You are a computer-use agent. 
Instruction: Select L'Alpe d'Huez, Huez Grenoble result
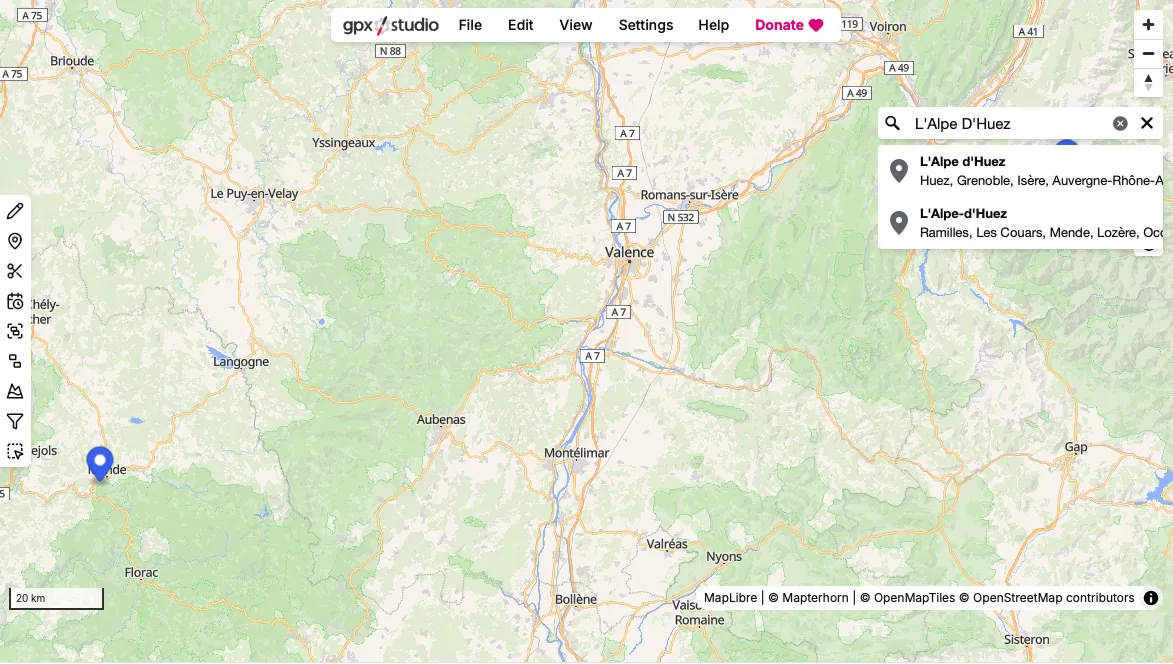[1020, 171]
